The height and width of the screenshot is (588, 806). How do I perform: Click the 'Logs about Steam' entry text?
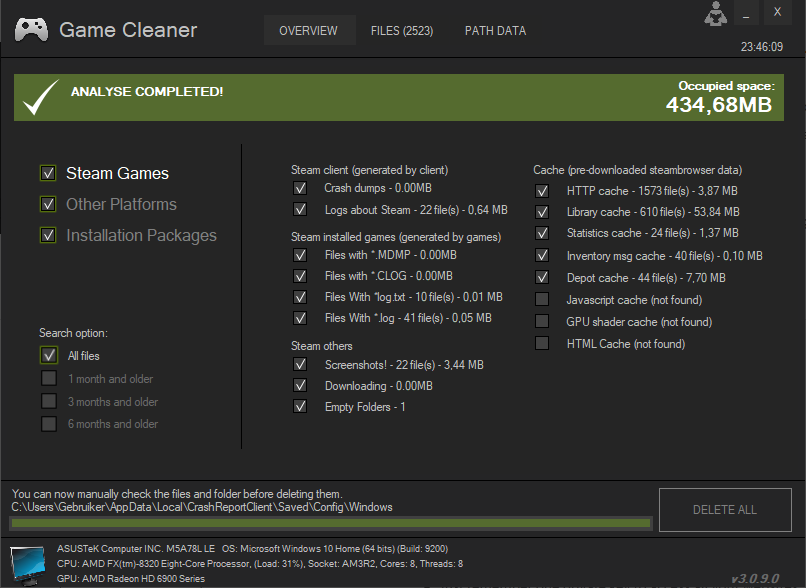point(416,210)
